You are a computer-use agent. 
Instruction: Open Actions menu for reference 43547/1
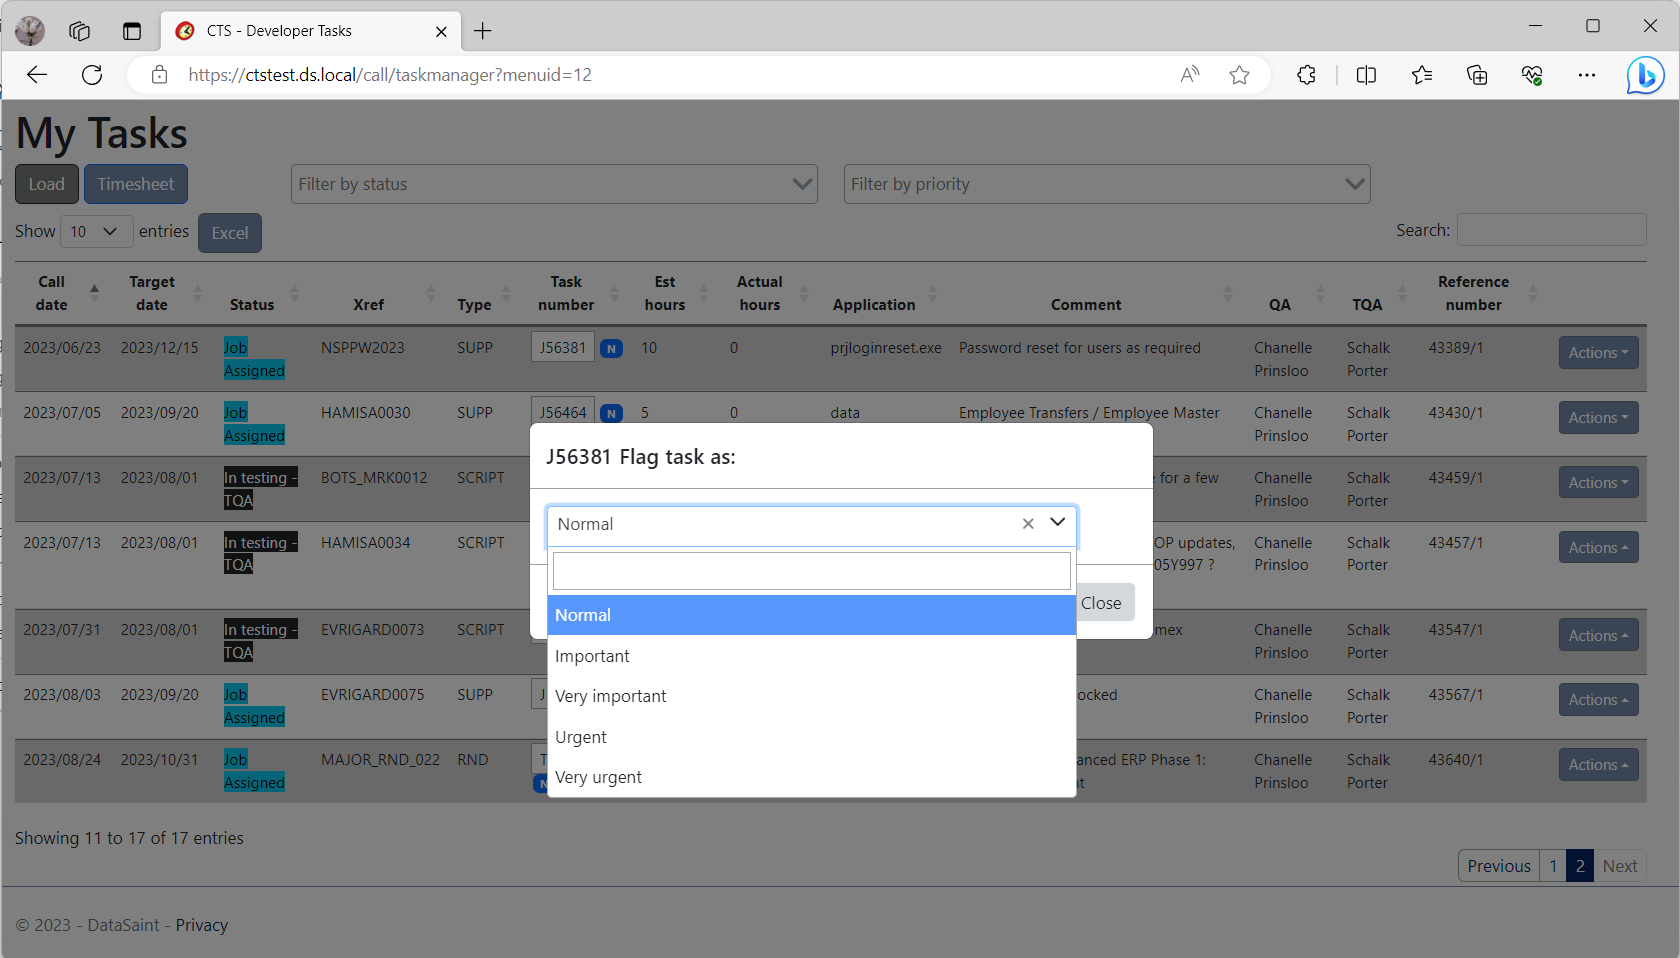1598,635
